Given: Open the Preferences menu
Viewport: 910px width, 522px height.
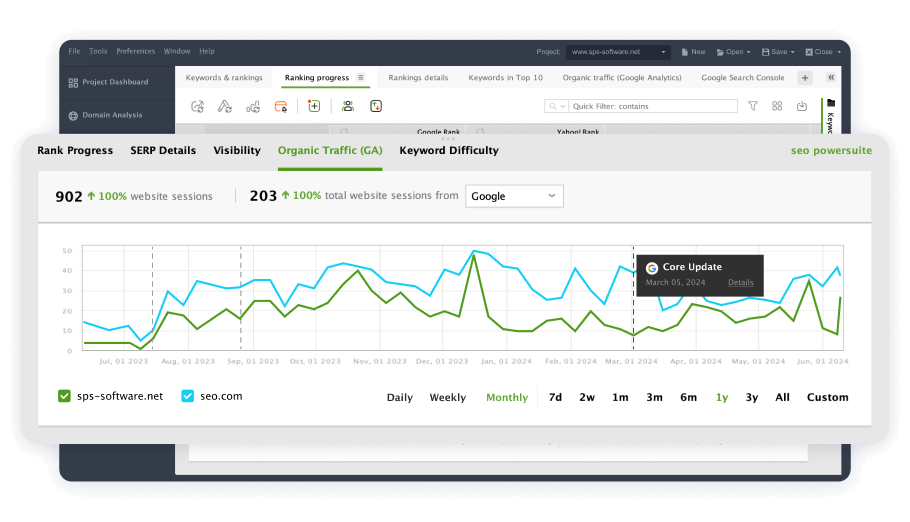Looking at the screenshot, I should point(135,51).
